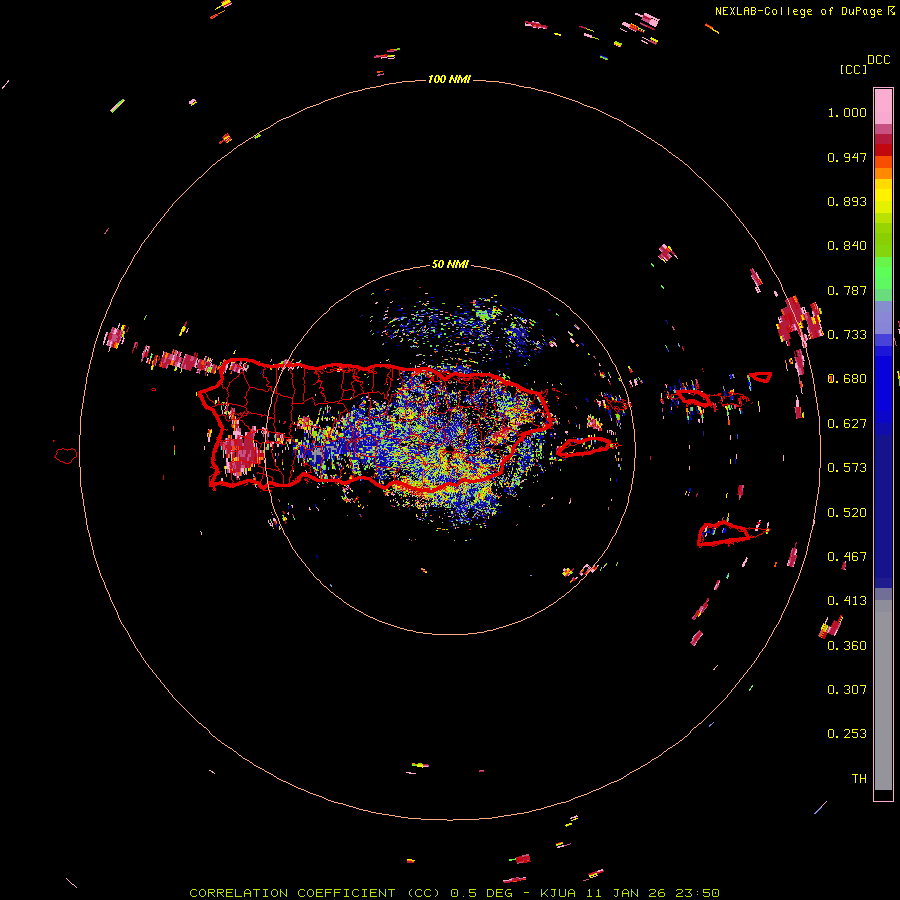
Task: Click the DCC label above the color scale
Action: [878, 60]
